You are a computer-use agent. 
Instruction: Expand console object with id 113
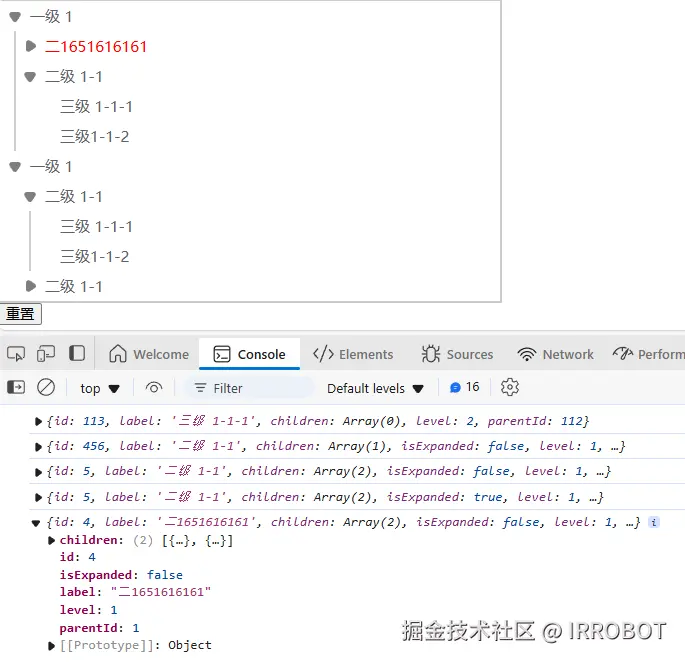click(38, 421)
